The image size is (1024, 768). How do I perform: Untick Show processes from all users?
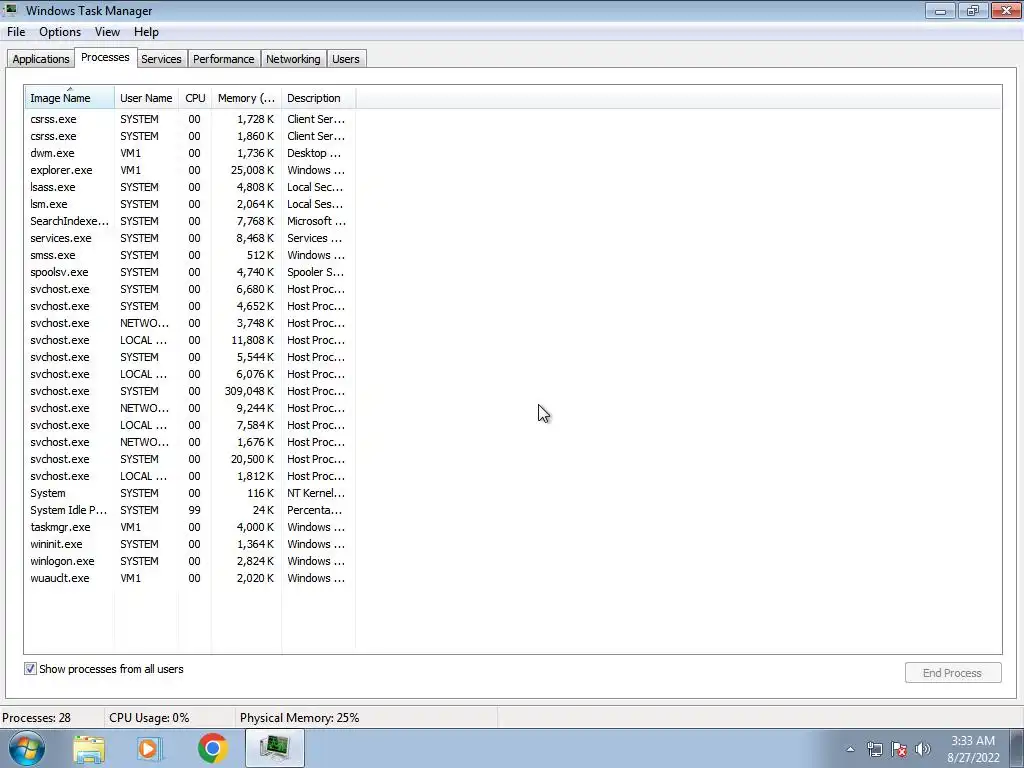(30, 669)
